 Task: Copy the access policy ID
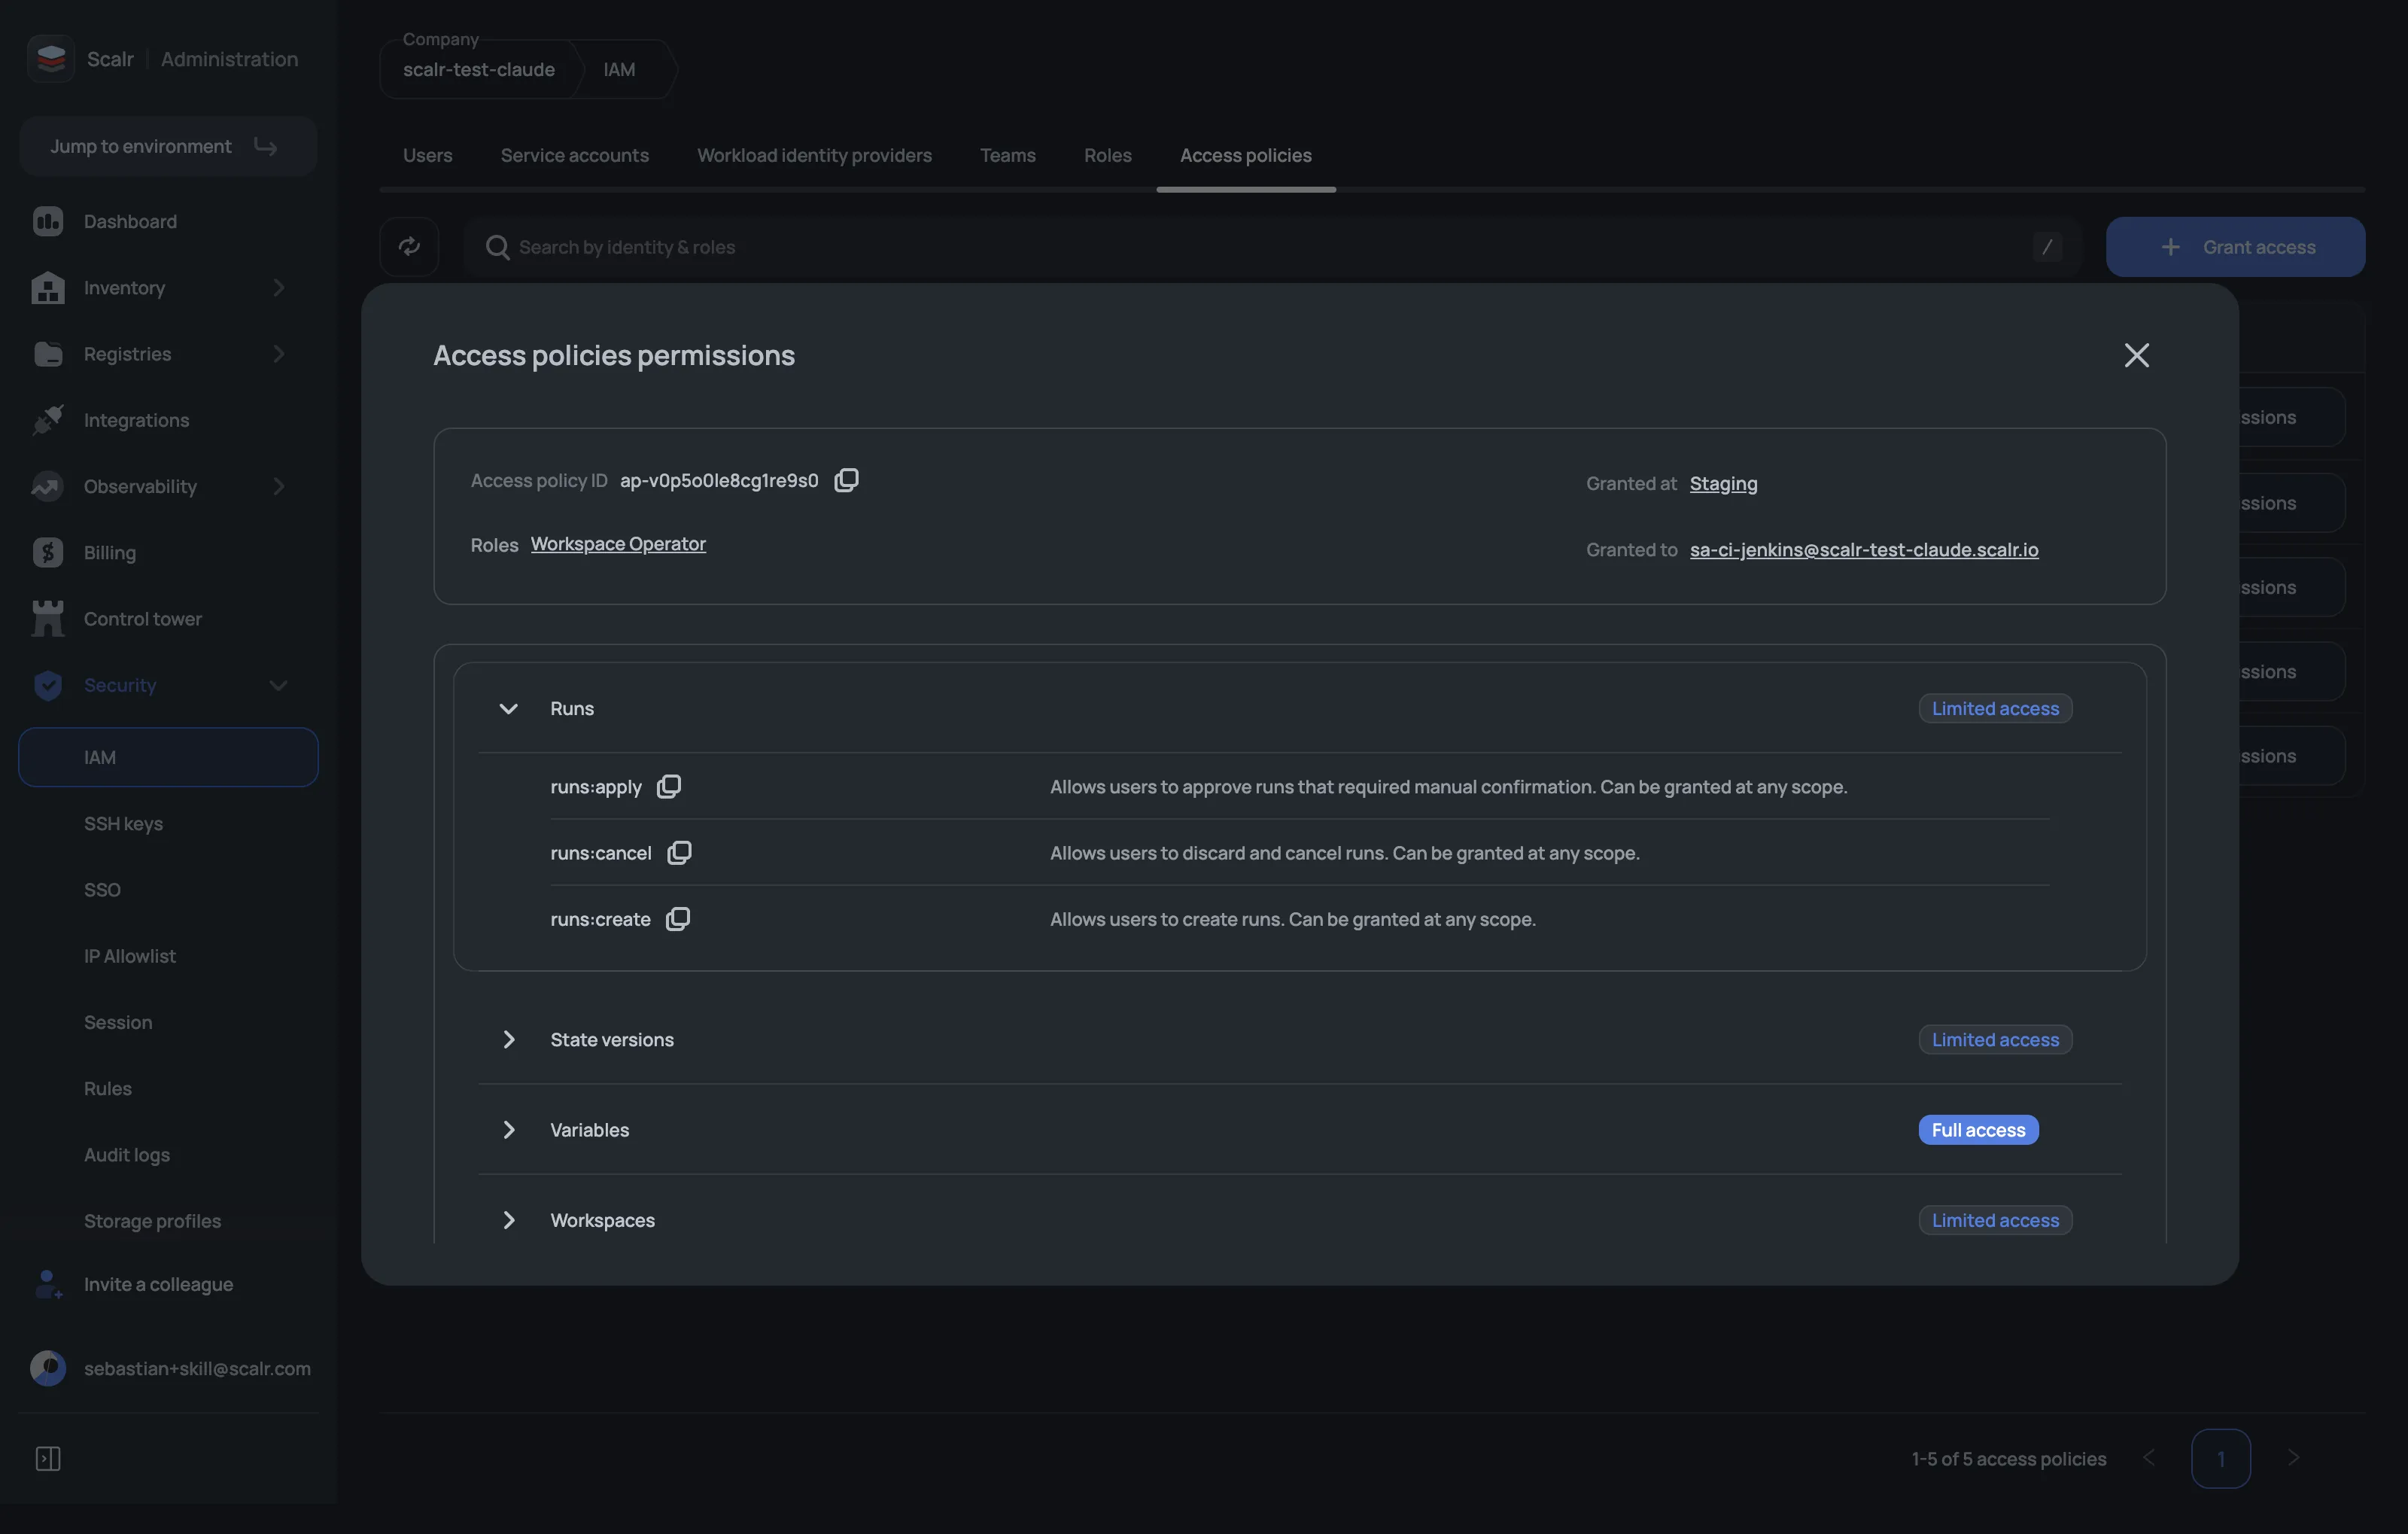point(845,480)
